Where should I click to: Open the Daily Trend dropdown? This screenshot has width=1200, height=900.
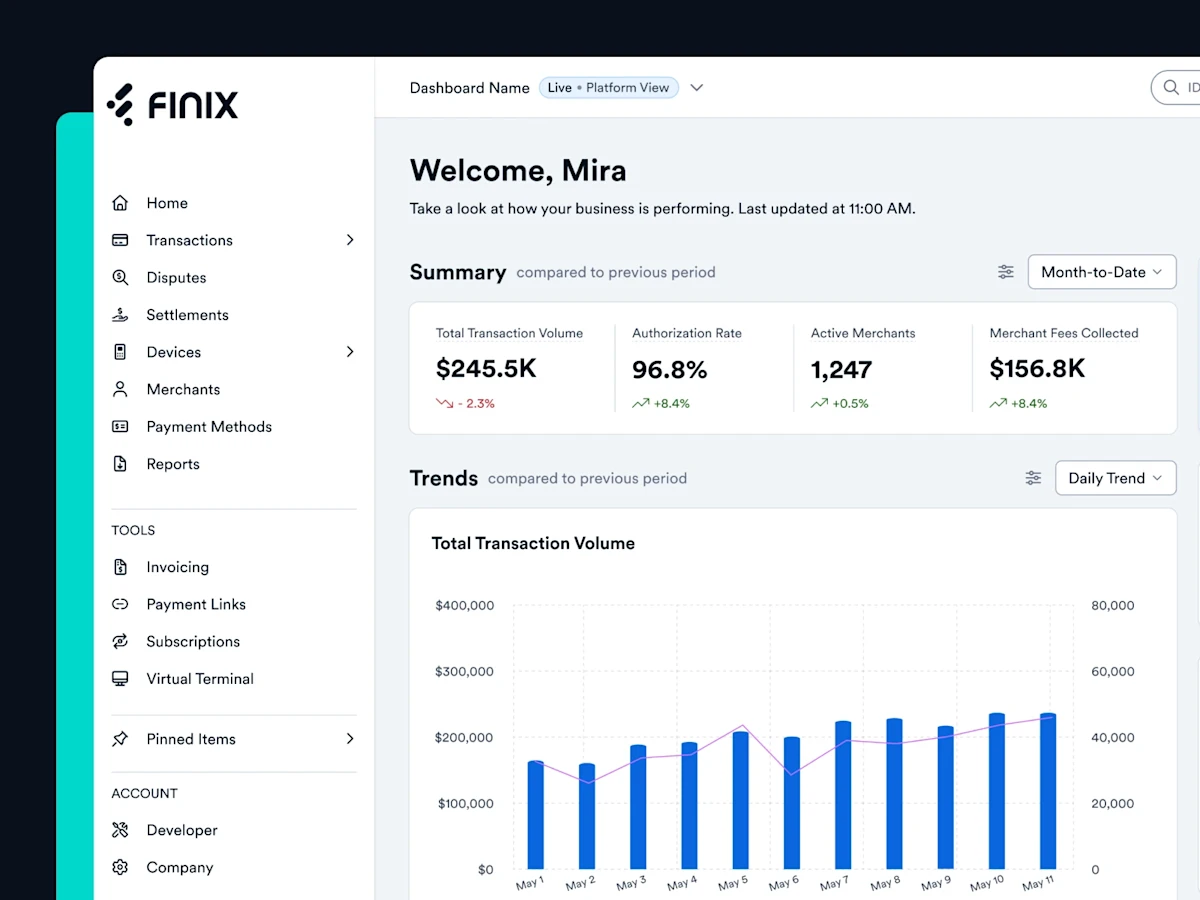(x=1116, y=478)
